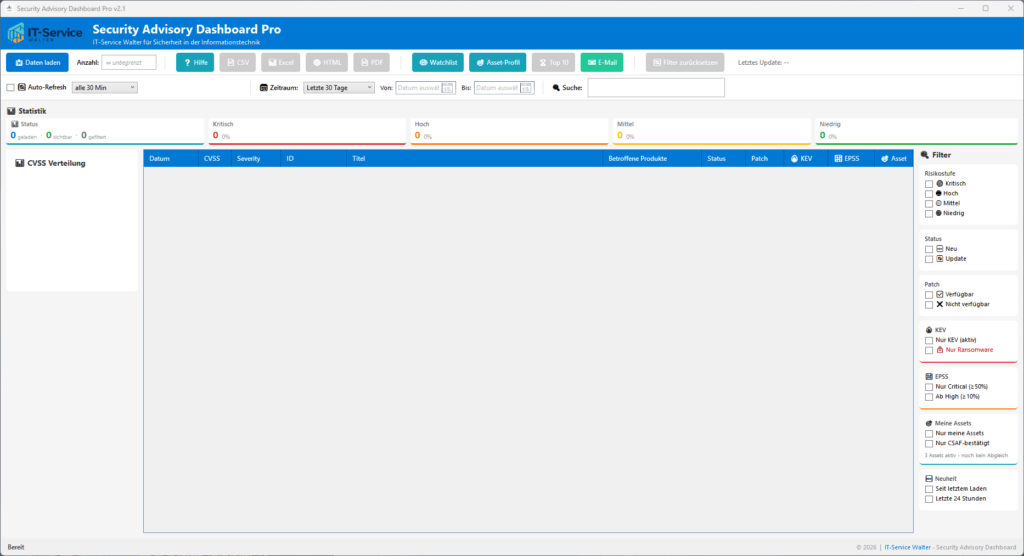Check the Patch Verfügbar filter
1024x556 pixels.
coord(929,295)
